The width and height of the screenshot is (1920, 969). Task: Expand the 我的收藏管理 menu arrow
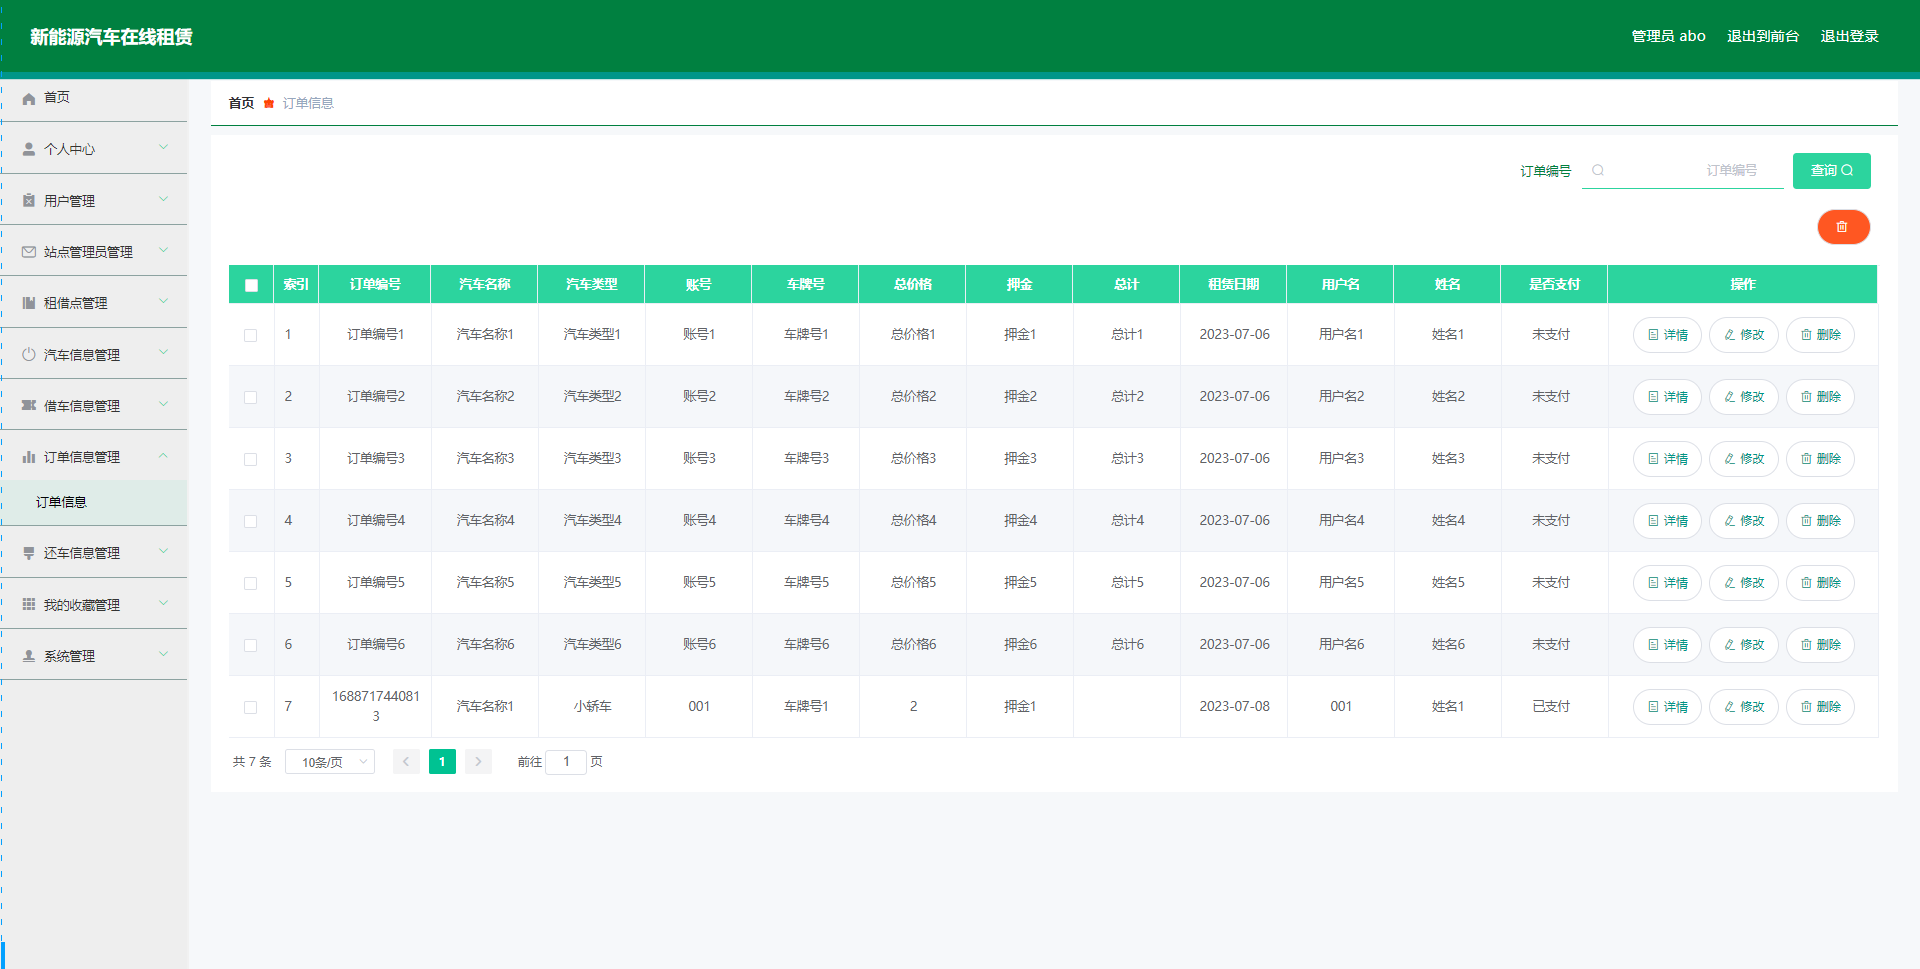163,603
